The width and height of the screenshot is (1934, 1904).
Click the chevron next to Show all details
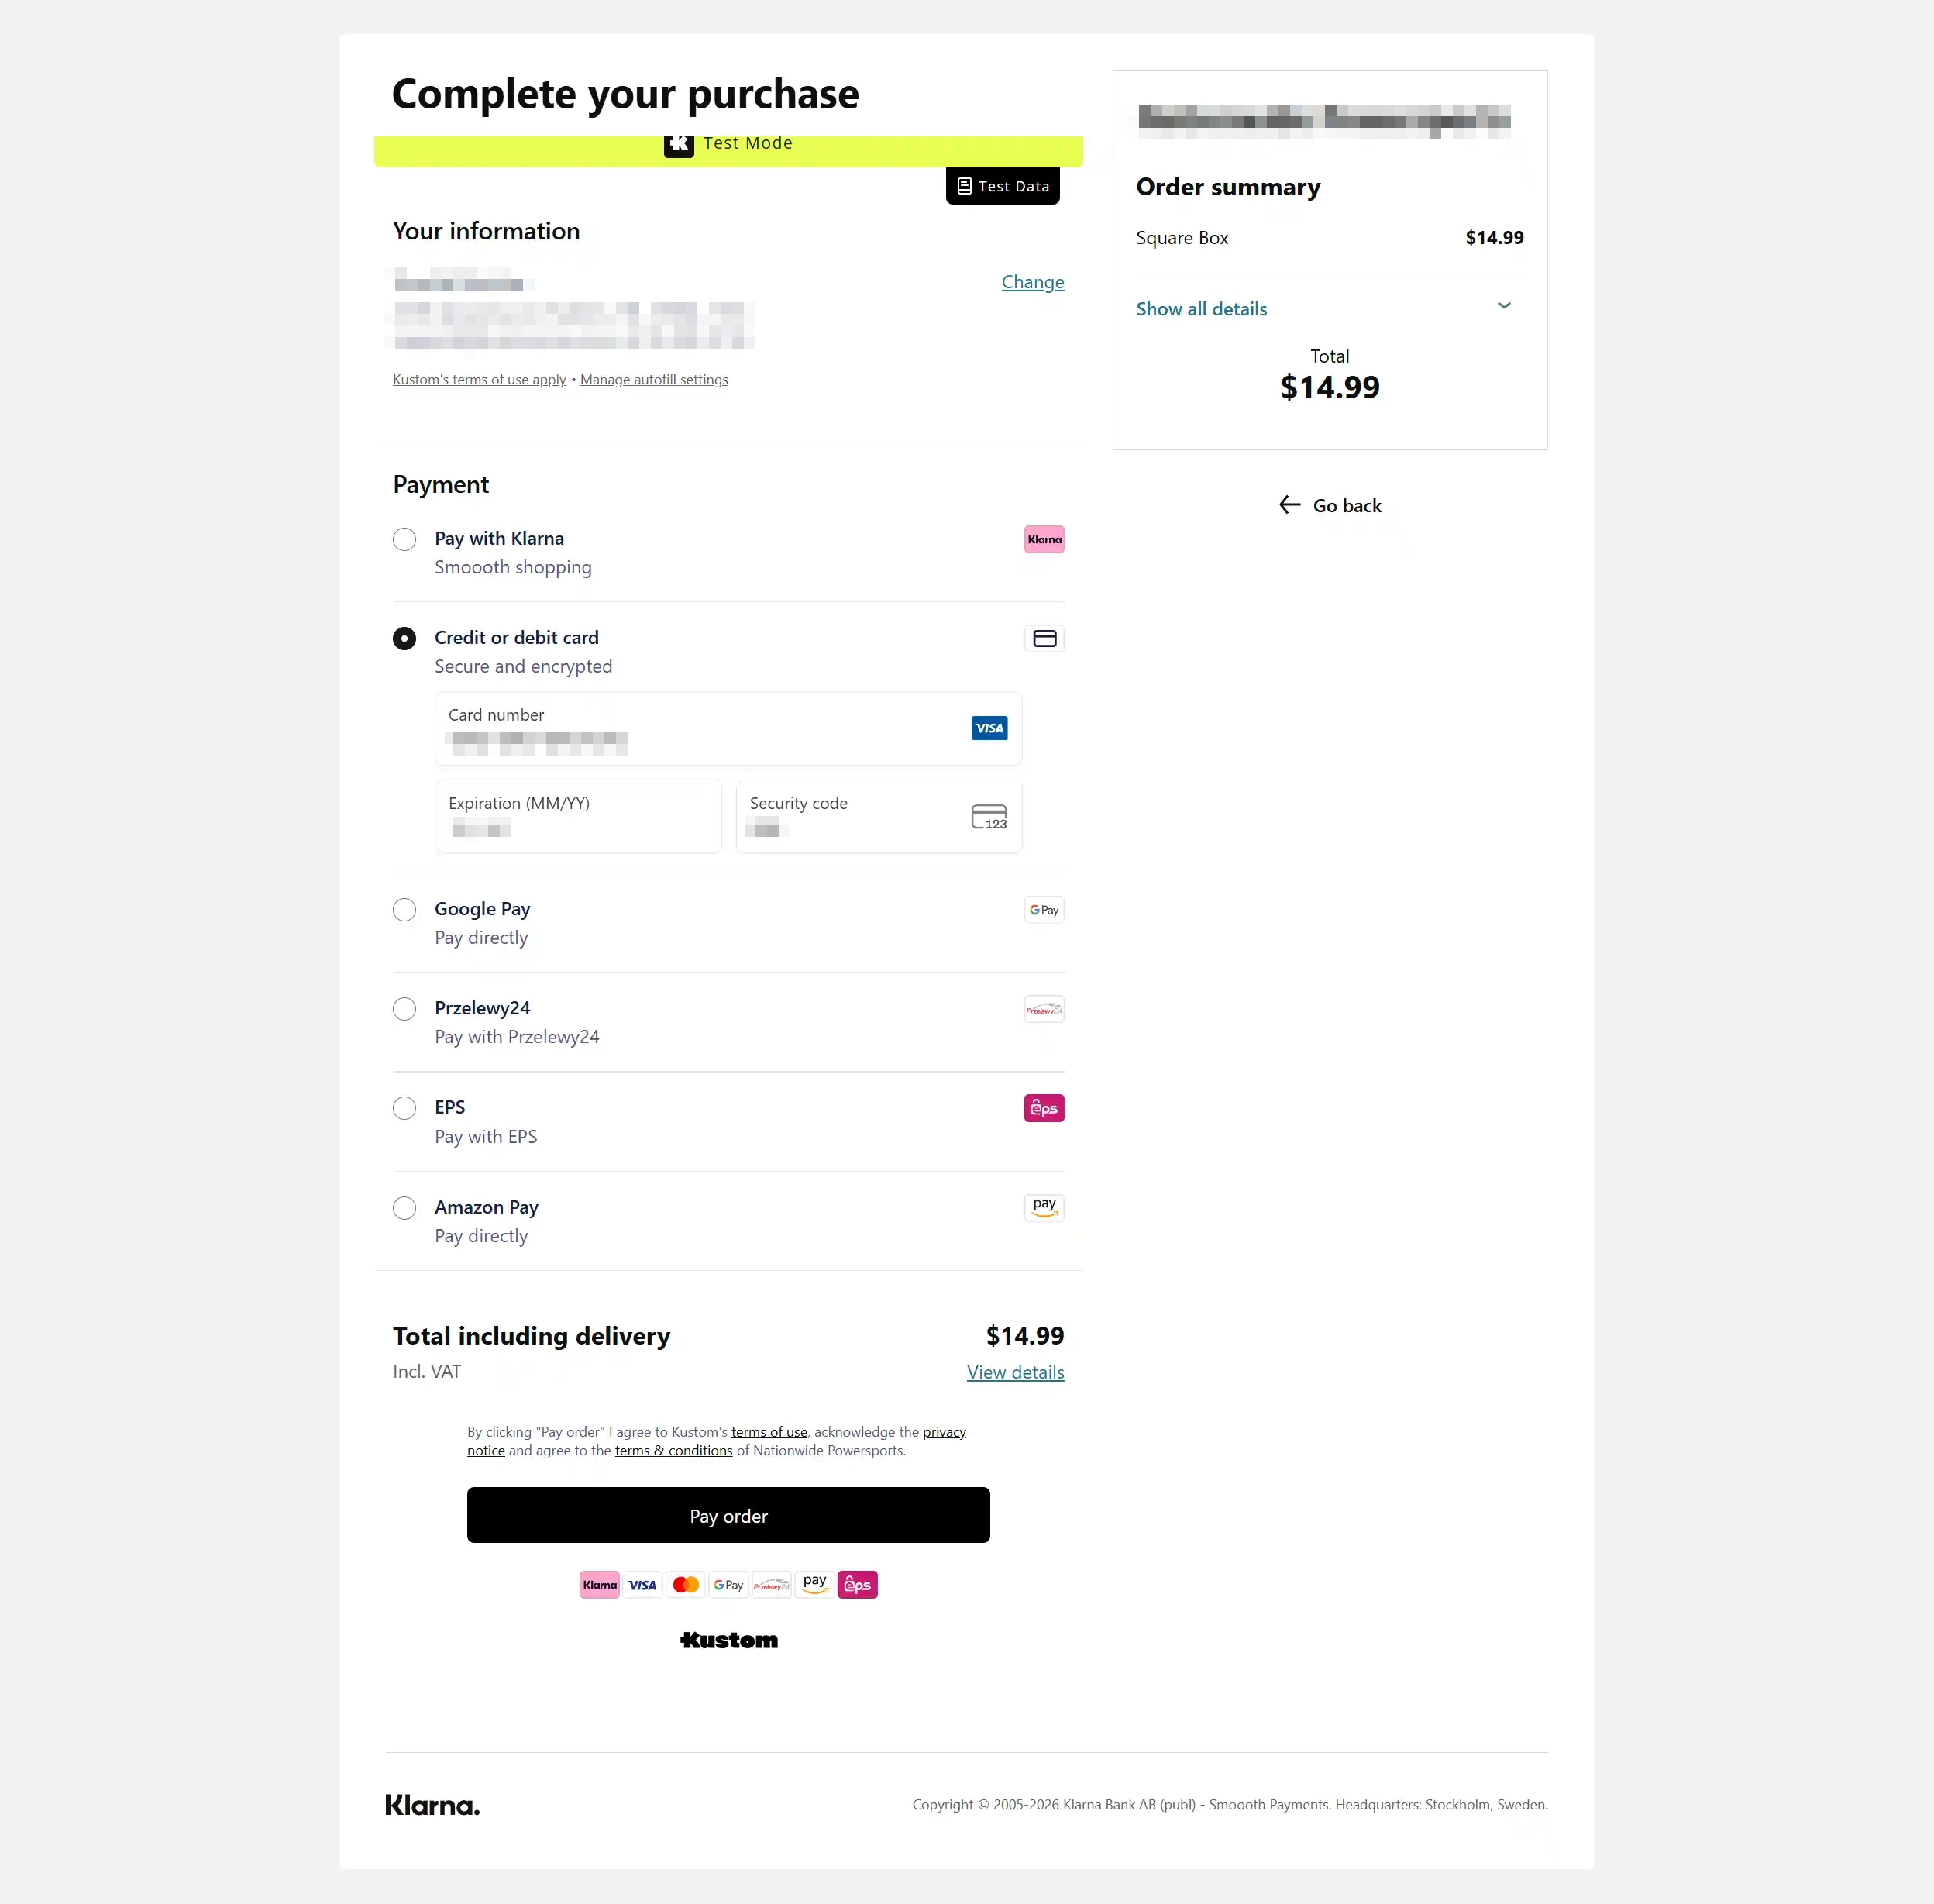(1504, 306)
